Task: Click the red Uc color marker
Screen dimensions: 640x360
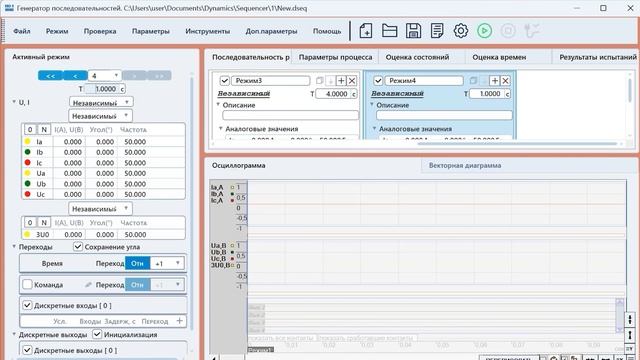Action: pos(27,194)
